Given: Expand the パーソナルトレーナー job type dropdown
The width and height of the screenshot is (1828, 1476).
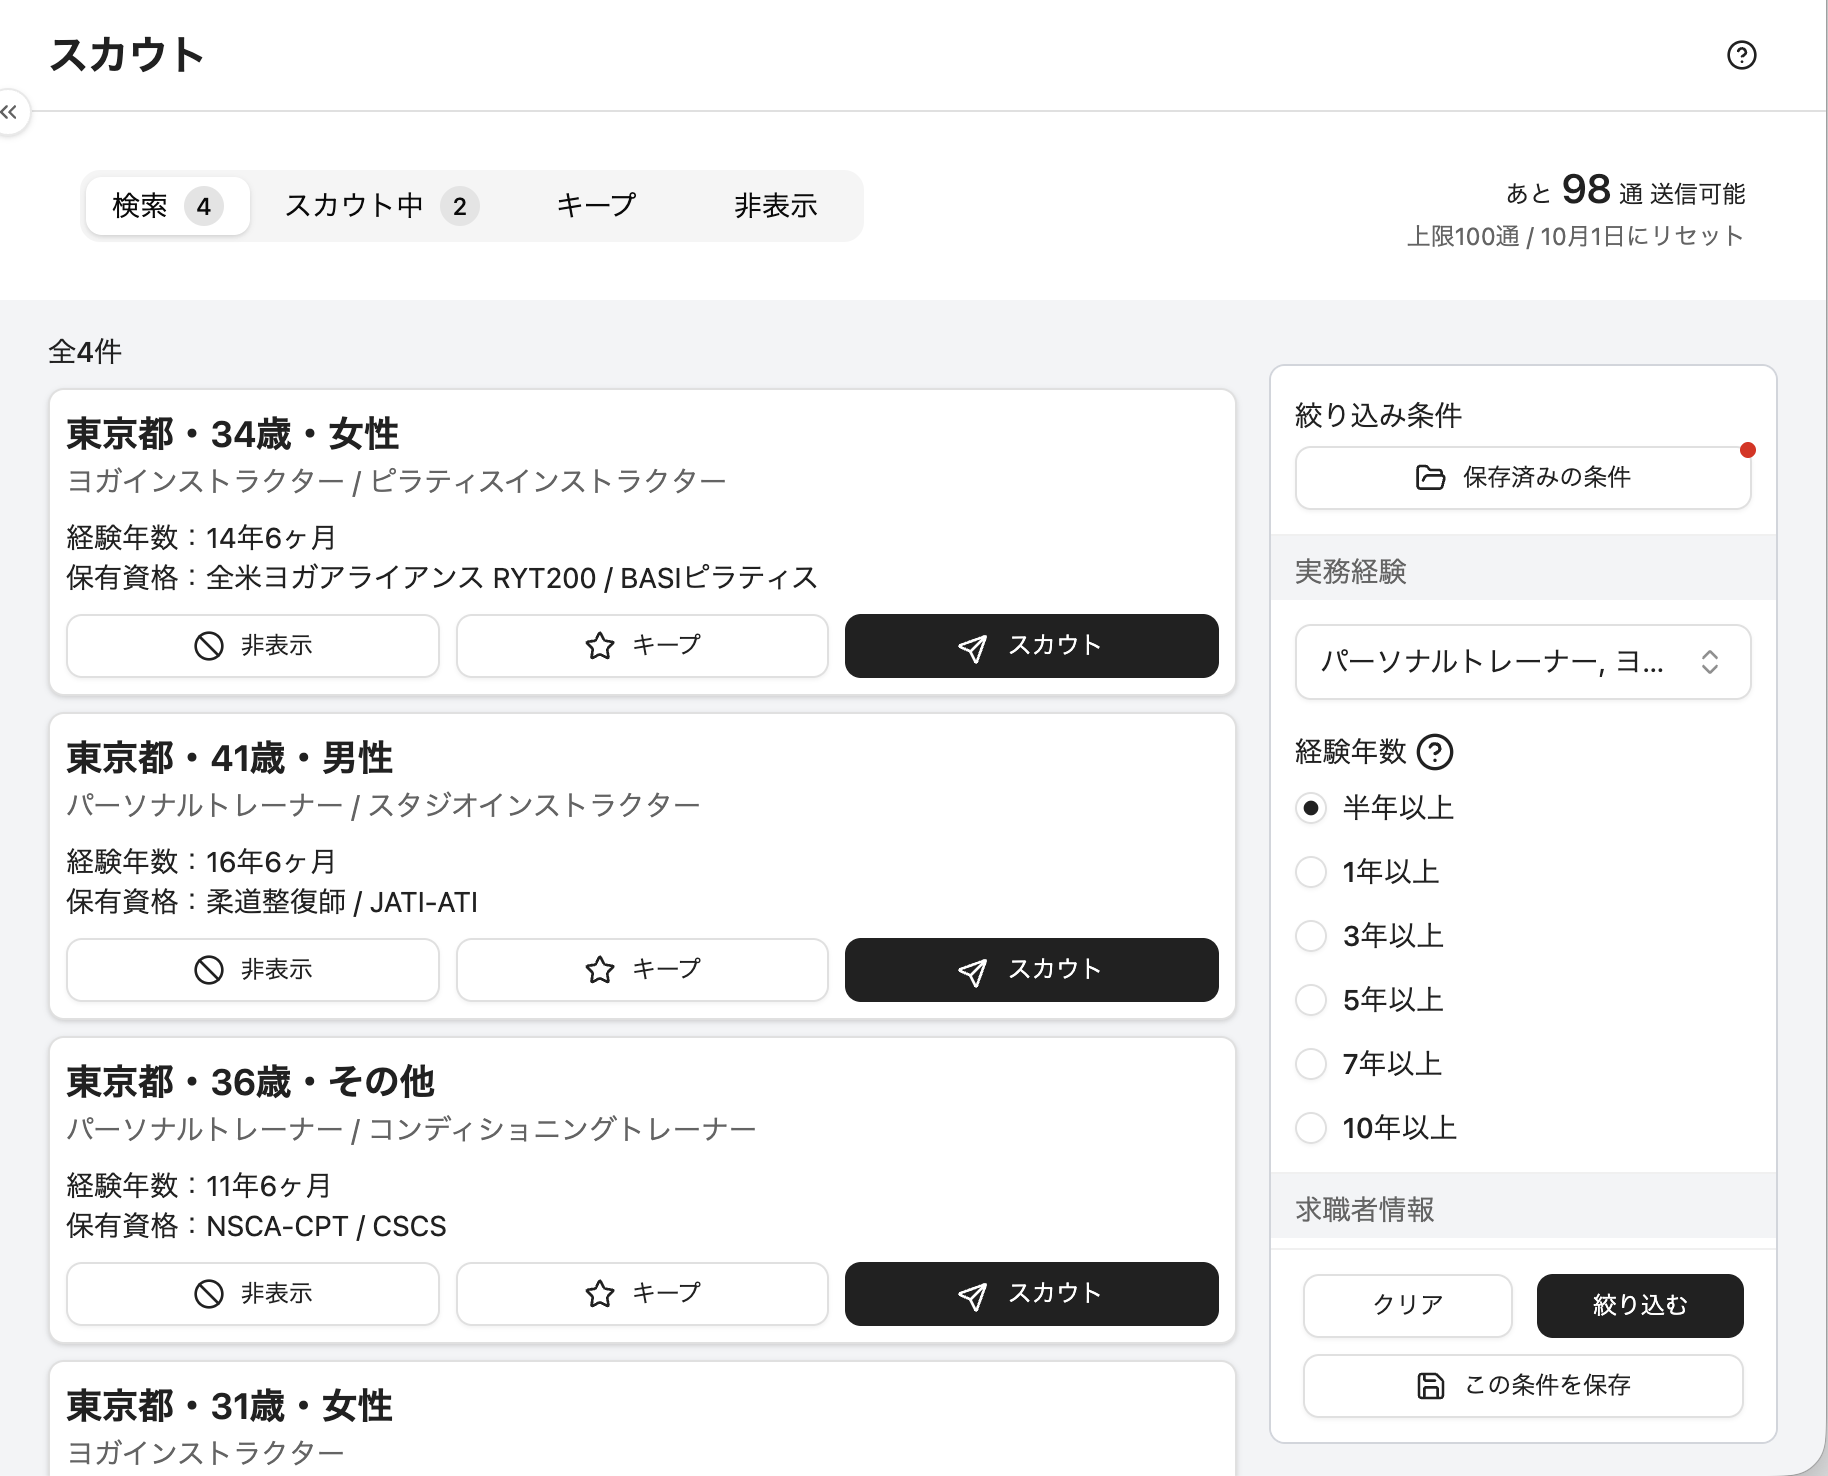Looking at the screenshot, I should 1522,662.
